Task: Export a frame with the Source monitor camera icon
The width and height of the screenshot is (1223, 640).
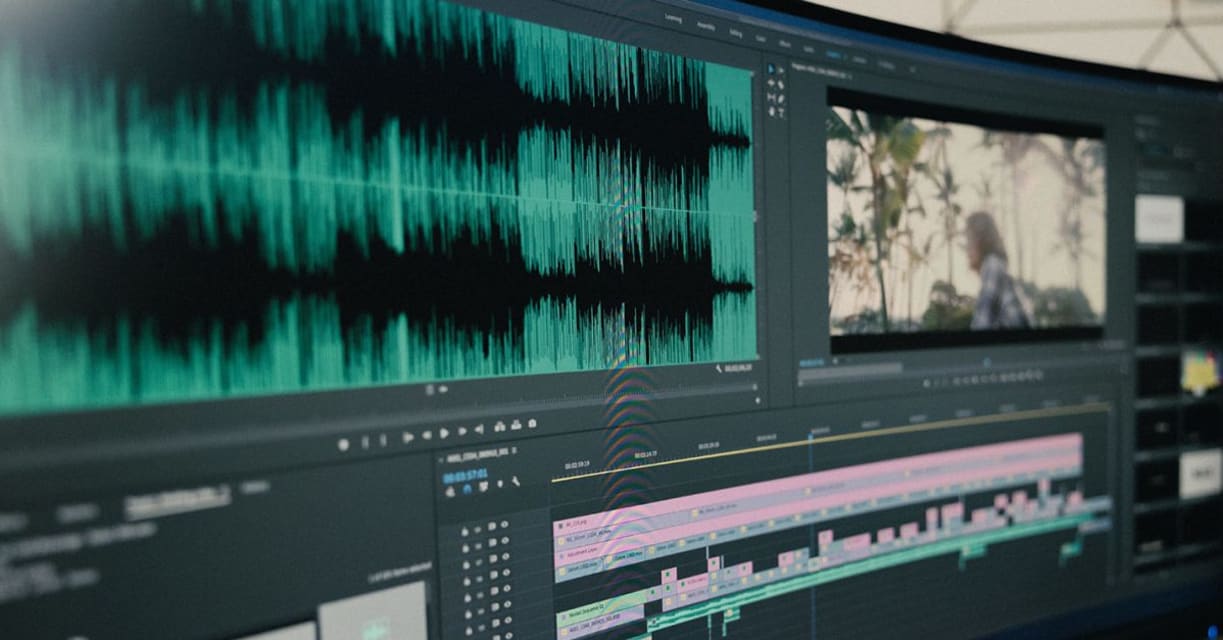Action: pyautogui.click(x=532, y=423)
